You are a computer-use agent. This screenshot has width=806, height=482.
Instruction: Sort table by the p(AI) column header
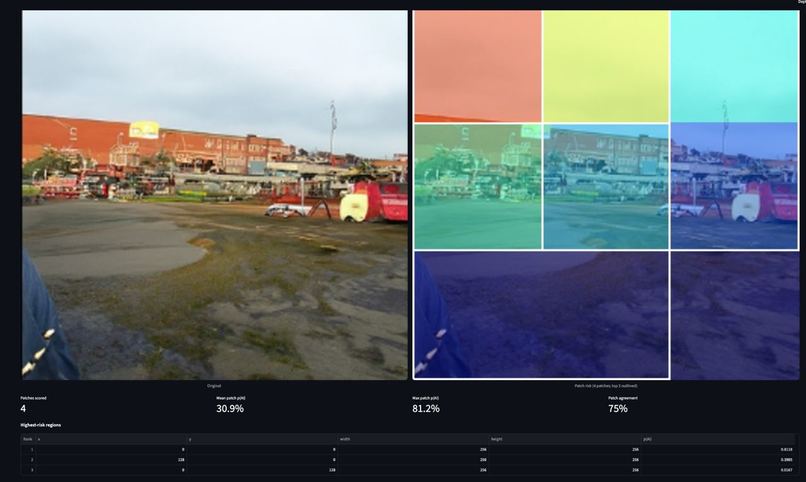click(717, 439)
